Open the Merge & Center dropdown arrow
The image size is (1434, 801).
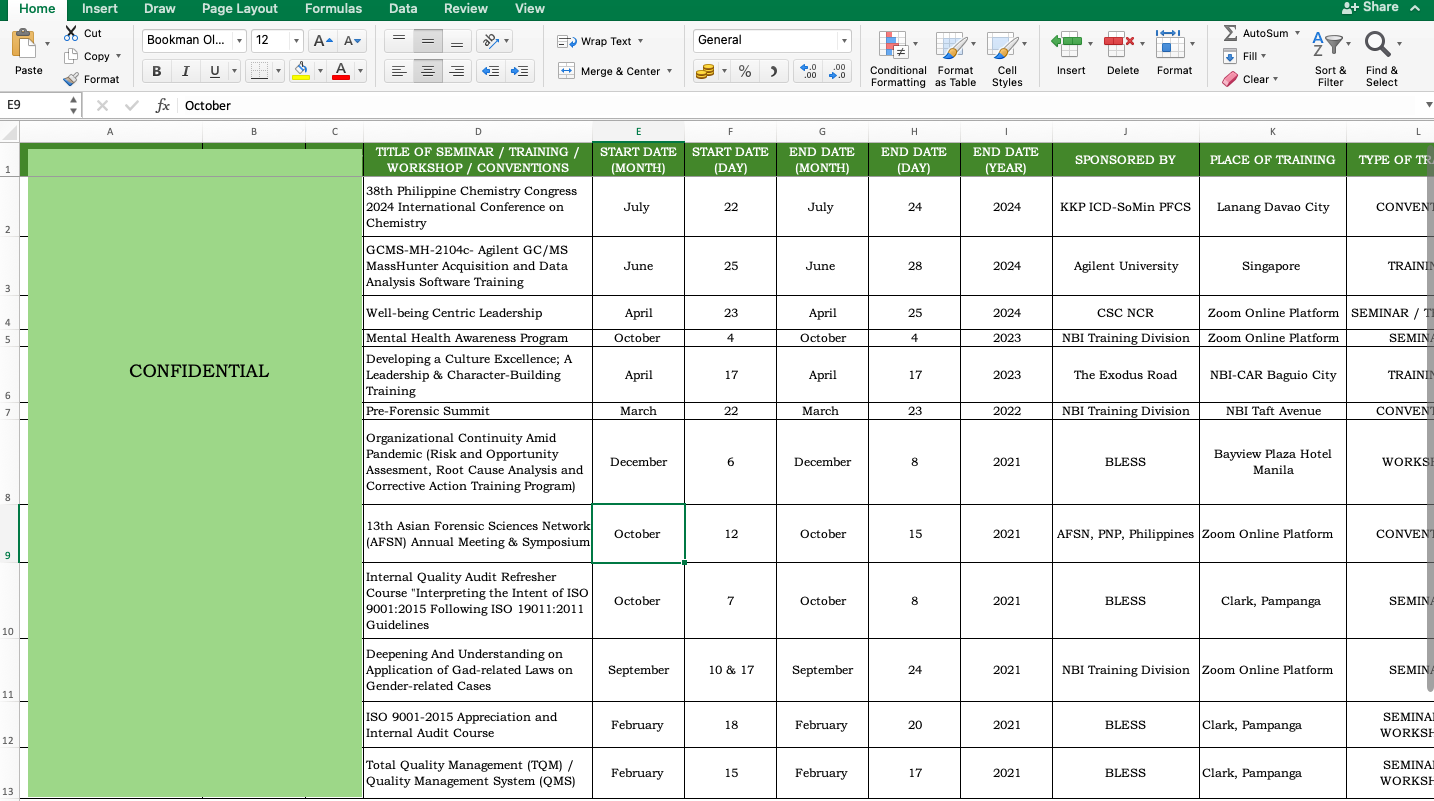coord(669,71)
